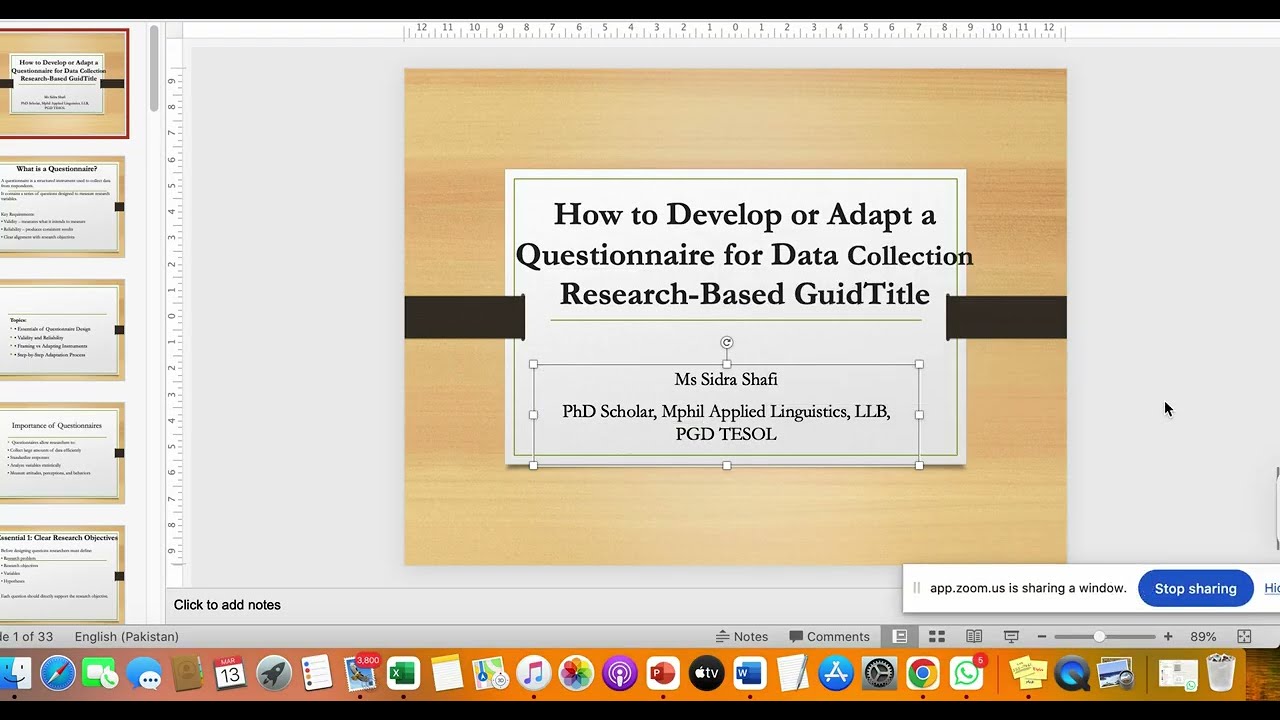
Task: Click the rotation handle above subtitle box
Action: tap(727, 343)
